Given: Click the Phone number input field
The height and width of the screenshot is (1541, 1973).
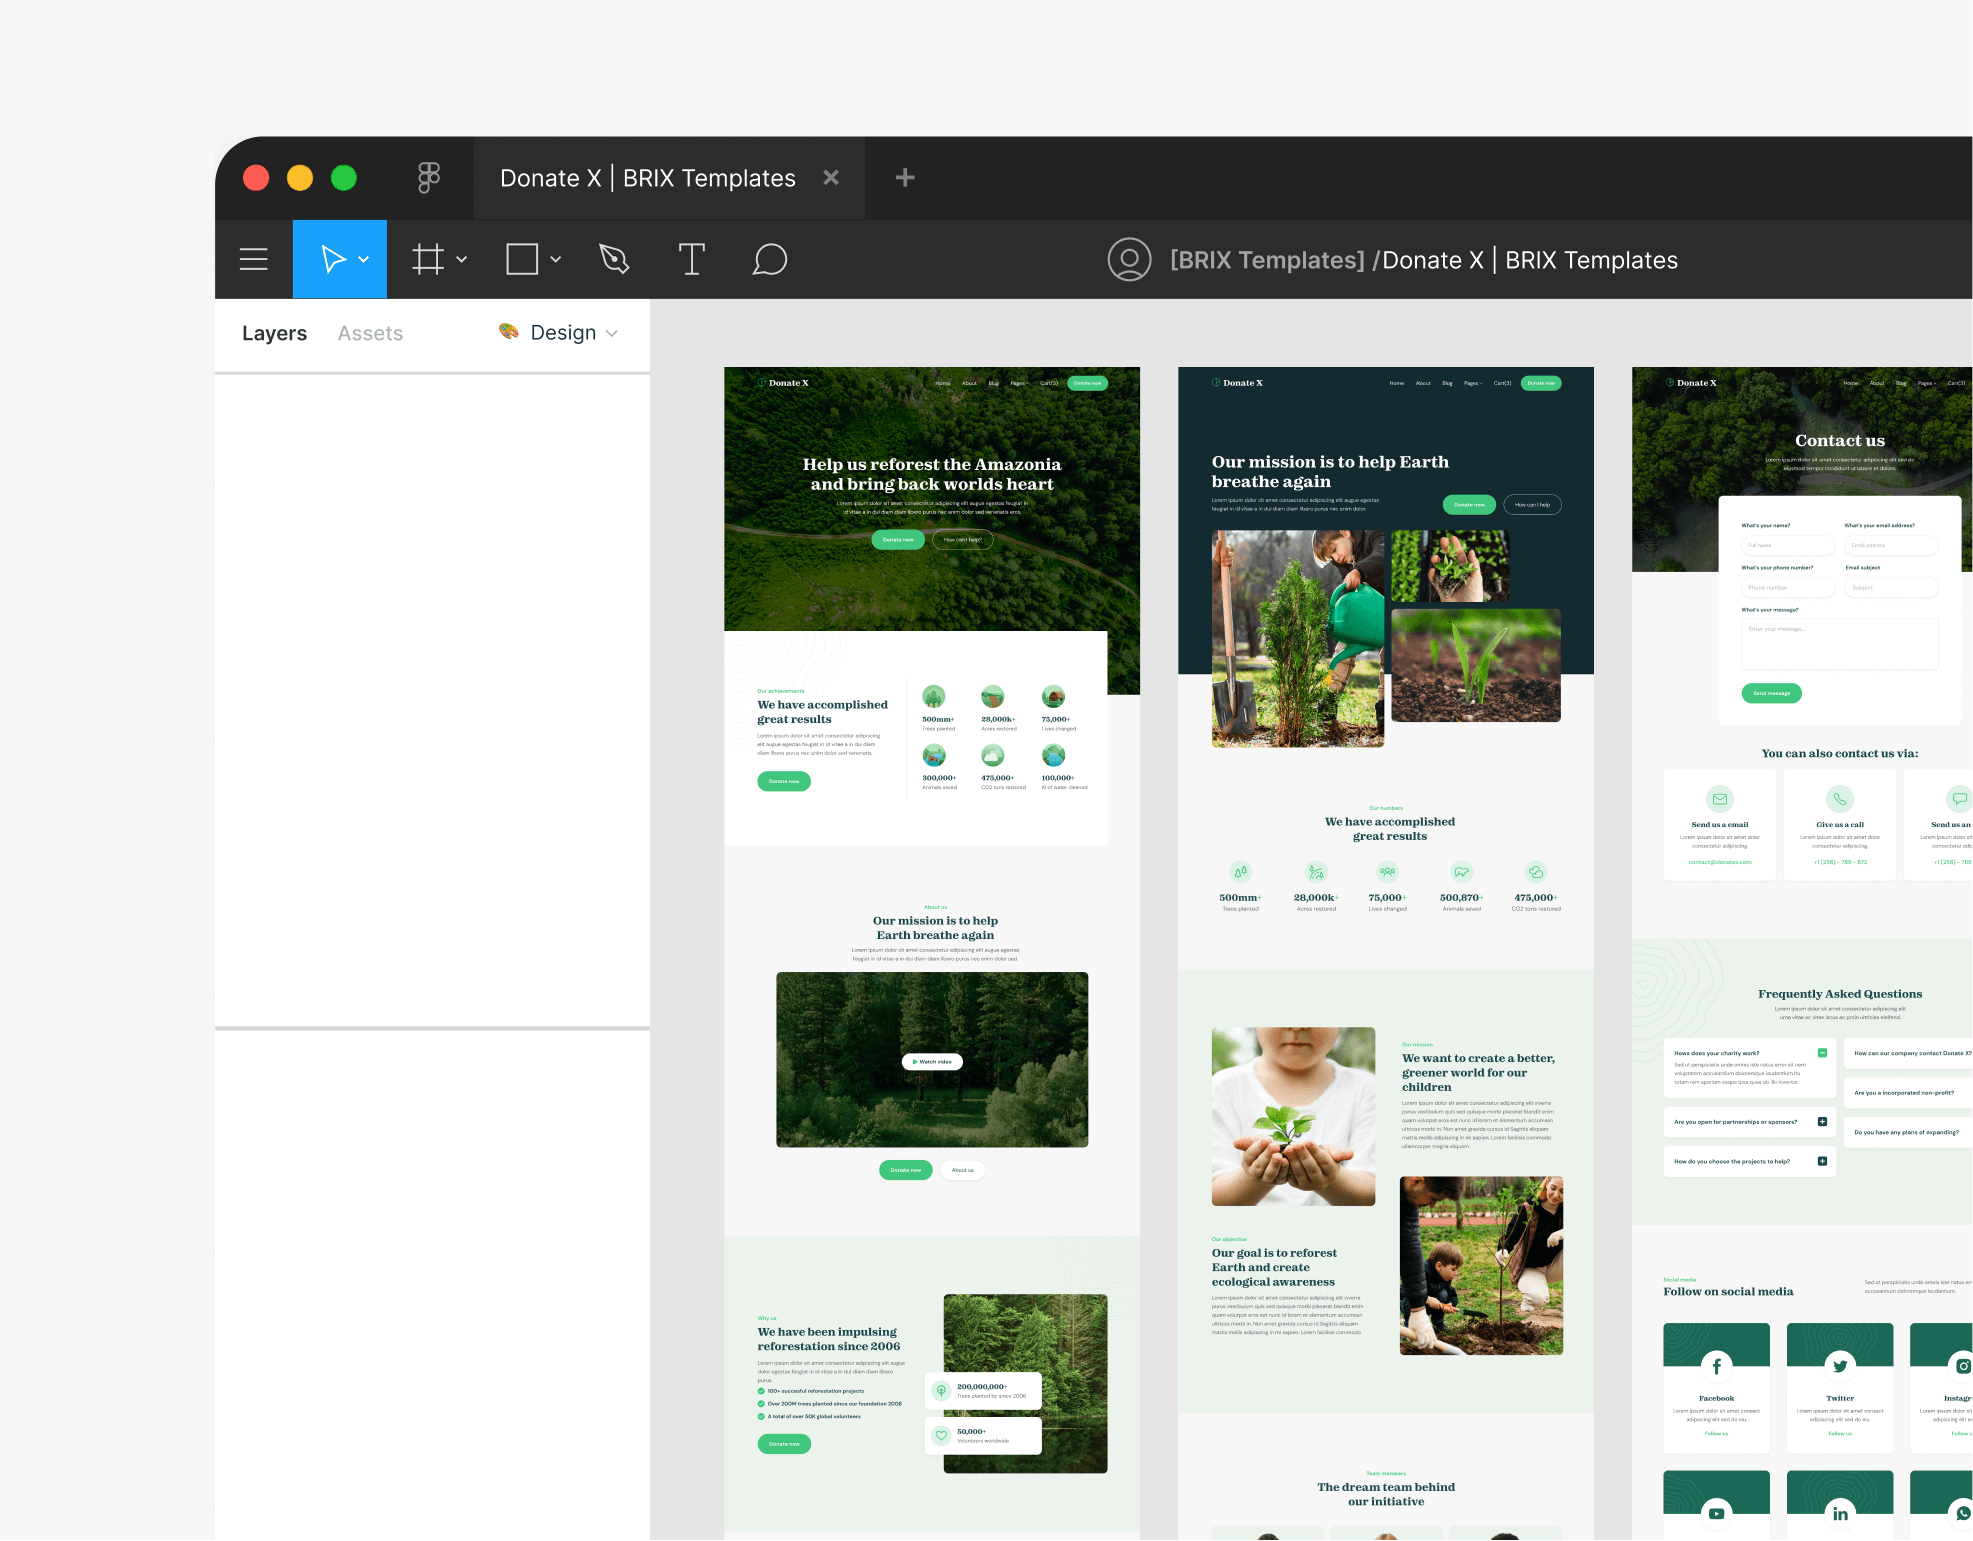Looking at the screenshot, I should [x=1788, y=588].
